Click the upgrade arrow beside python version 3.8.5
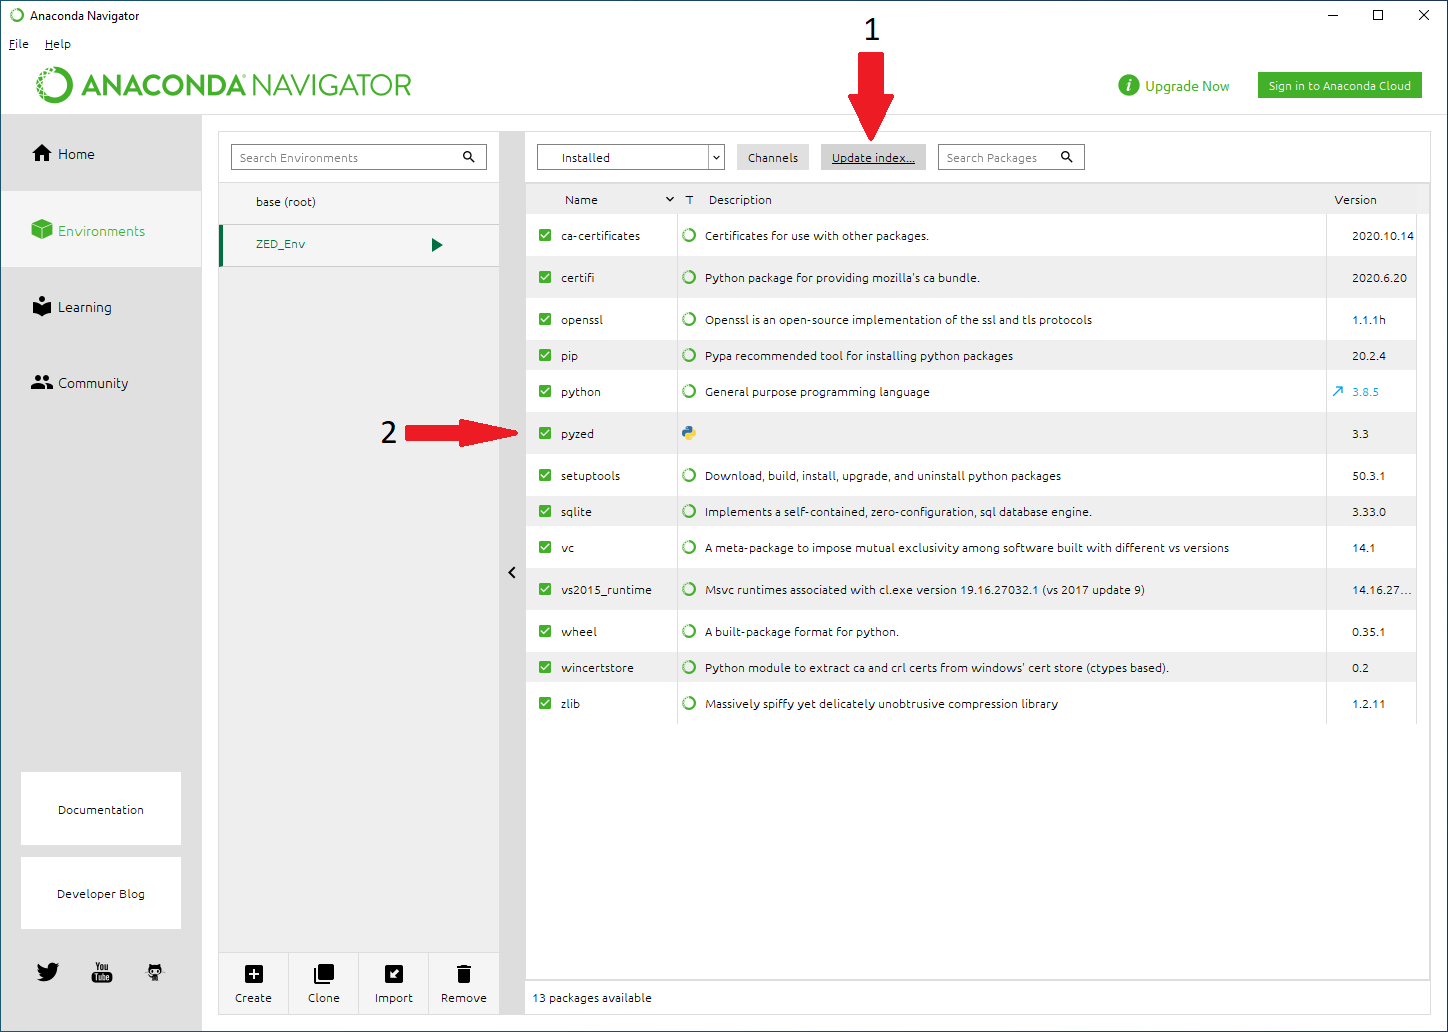Viewport: 1448px width, 1032px height. pyautogui.click(x=1338, y=391)
